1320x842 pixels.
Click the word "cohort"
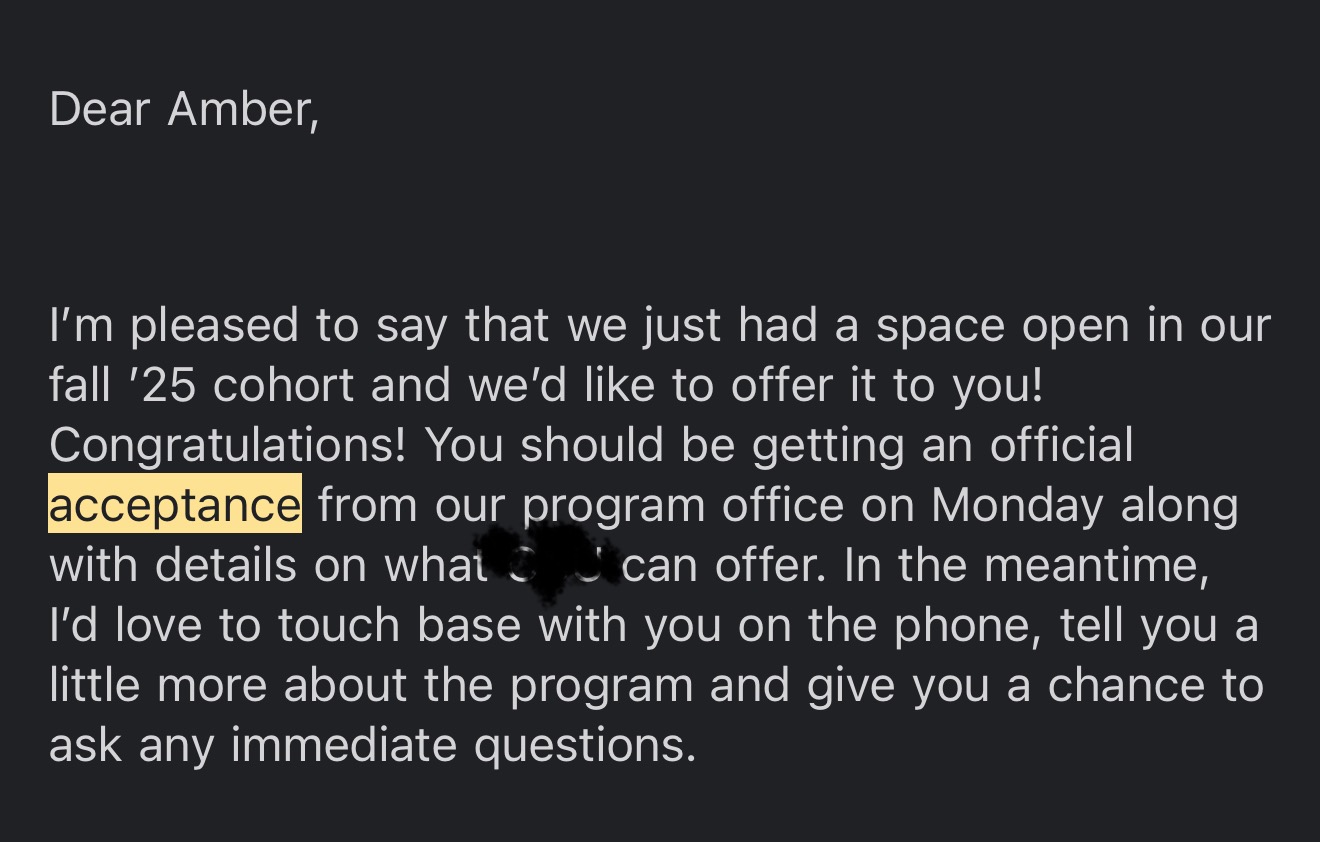pos(283,386)
